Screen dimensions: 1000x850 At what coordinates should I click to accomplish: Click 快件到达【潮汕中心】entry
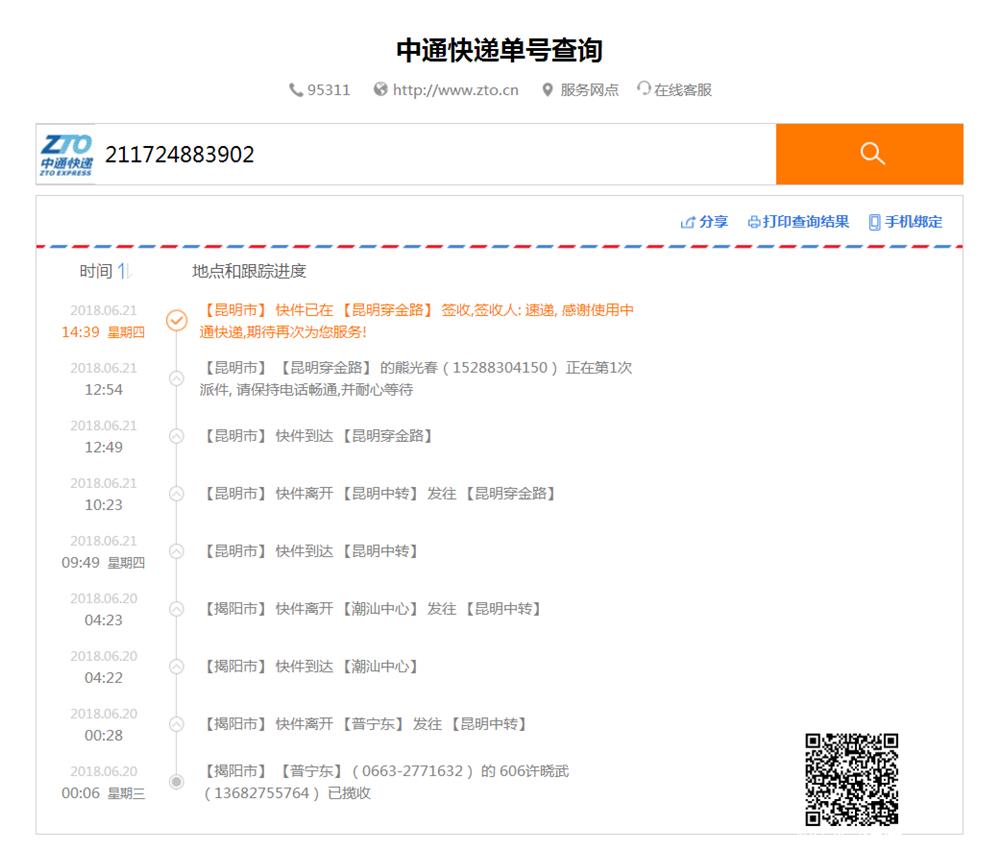(311, 666)
